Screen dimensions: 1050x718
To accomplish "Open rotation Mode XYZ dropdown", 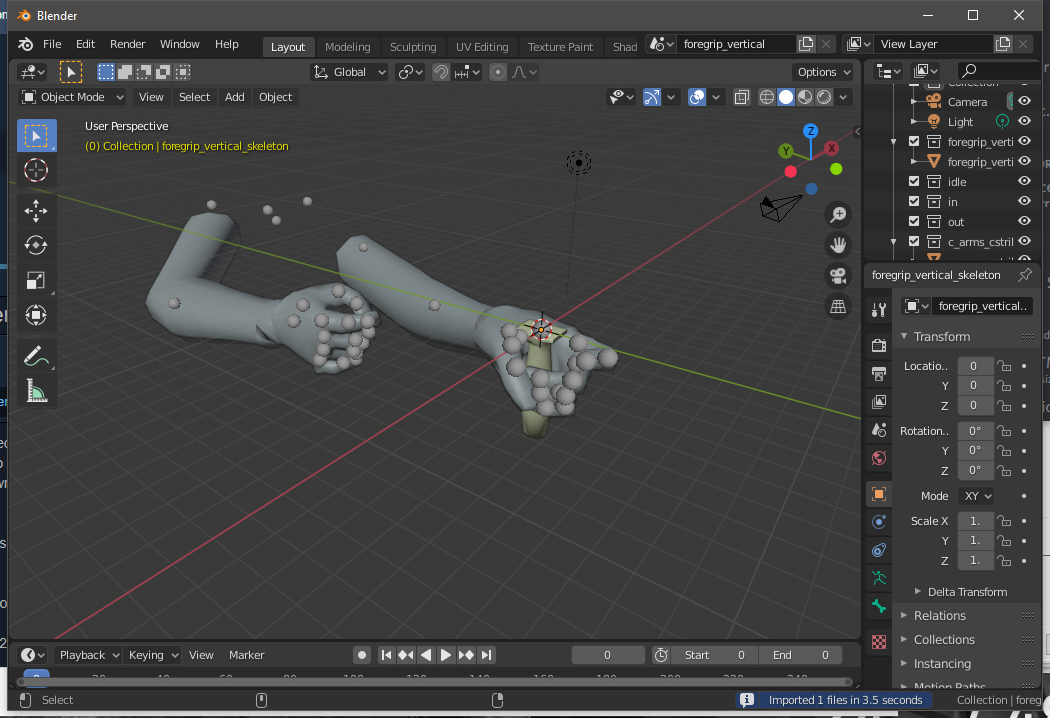I will point(976,496).
